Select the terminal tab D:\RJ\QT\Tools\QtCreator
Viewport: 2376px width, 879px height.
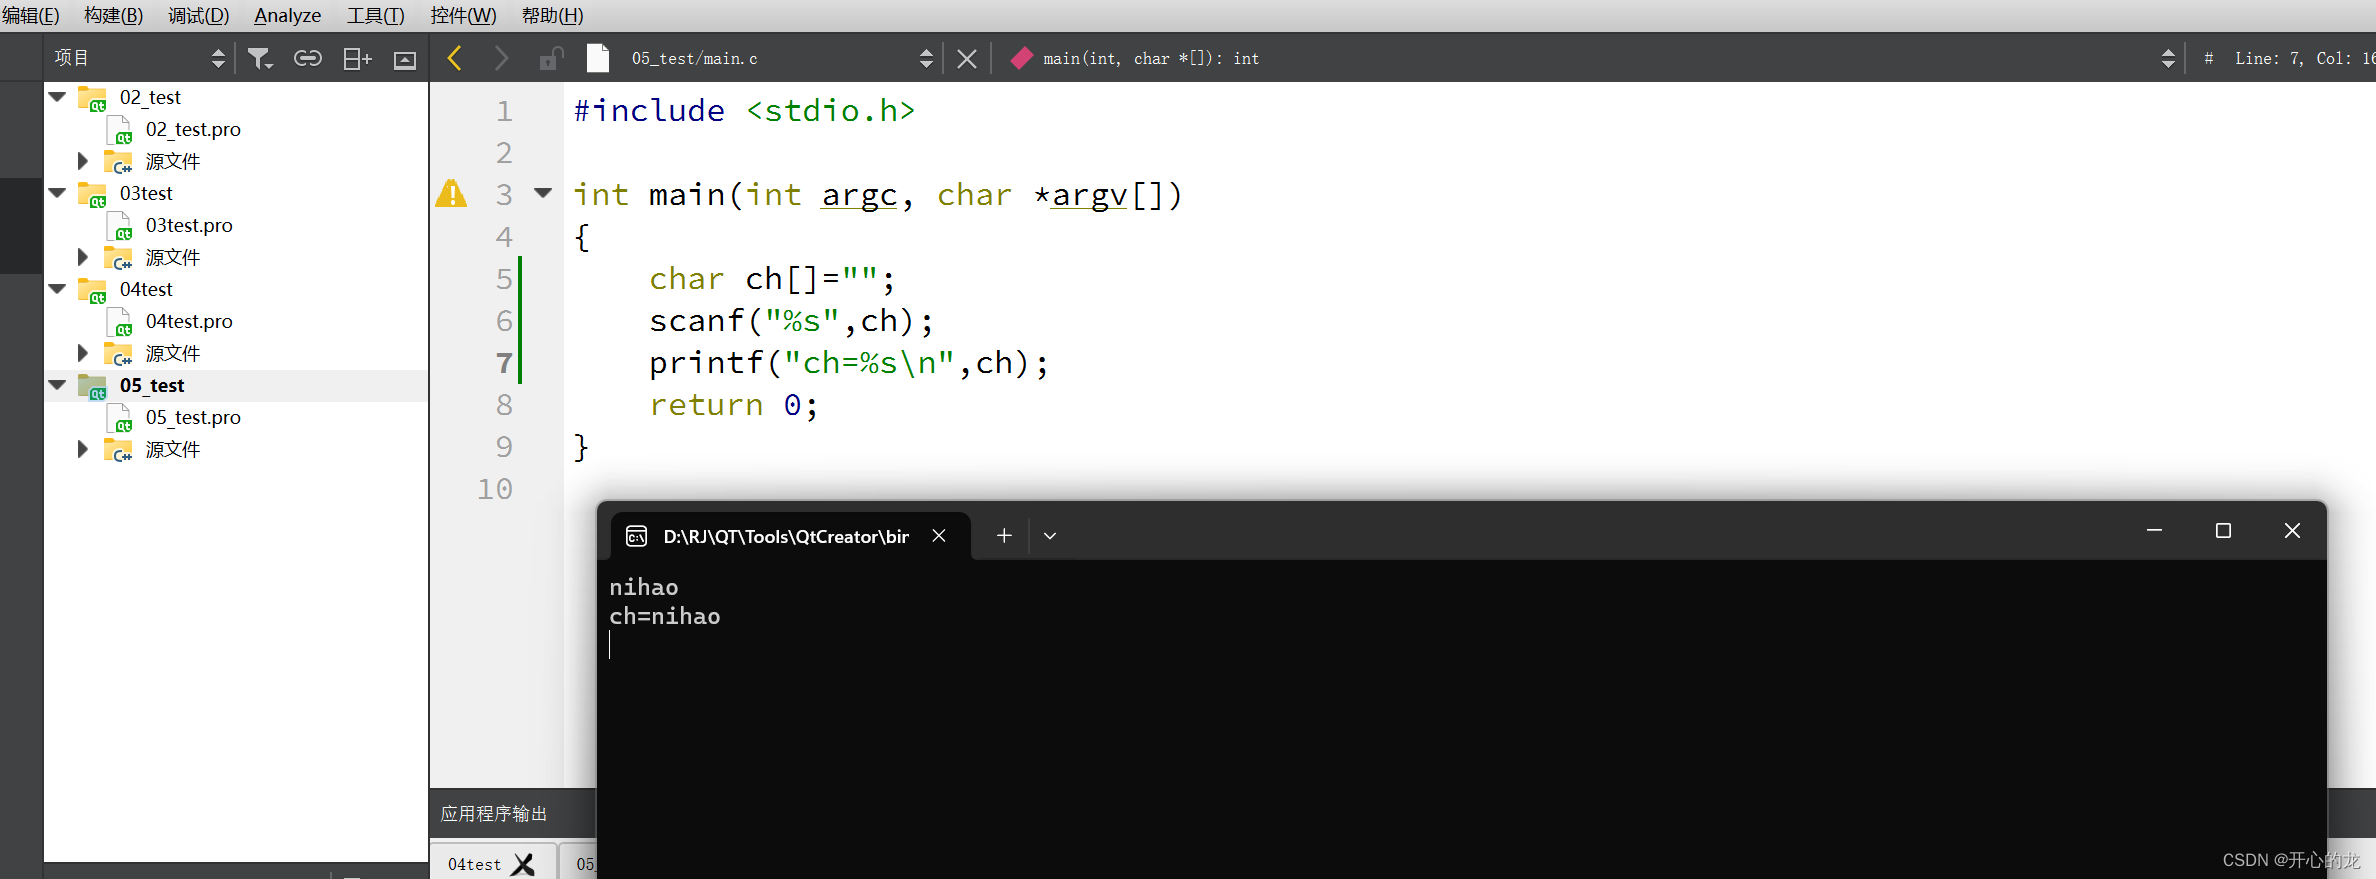789,536
